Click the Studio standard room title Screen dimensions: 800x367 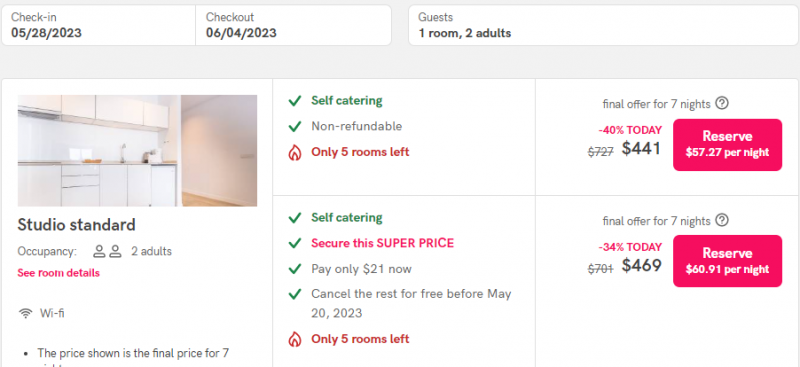pos(77,225)
